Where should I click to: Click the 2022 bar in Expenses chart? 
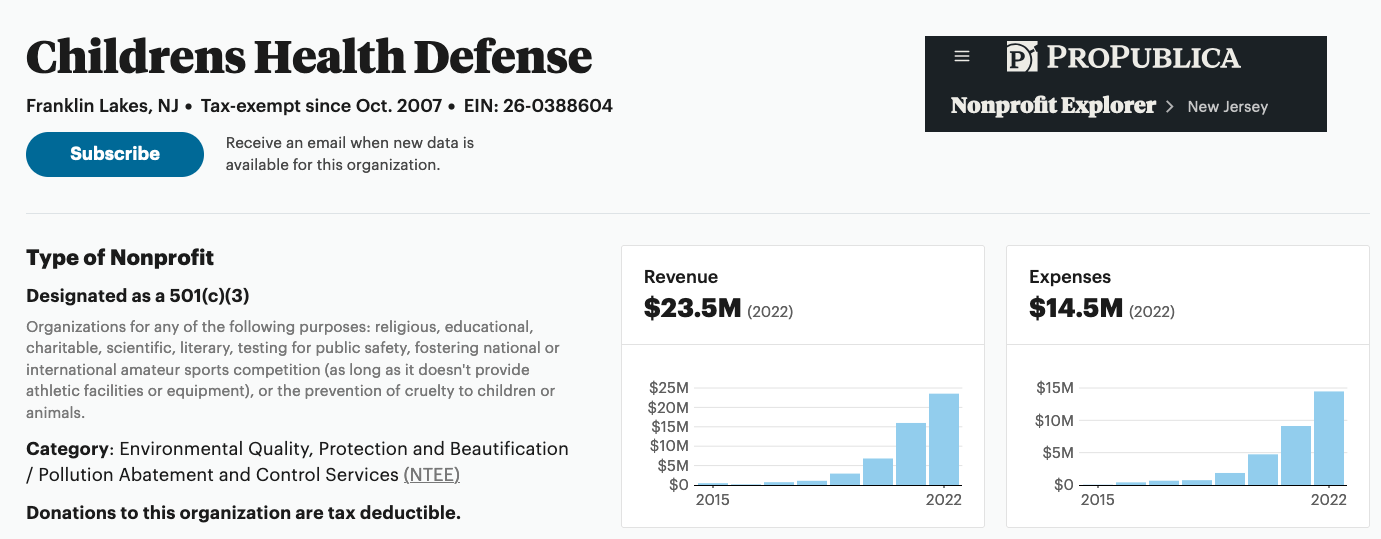pyautogui.click(x=1329, y=438)
